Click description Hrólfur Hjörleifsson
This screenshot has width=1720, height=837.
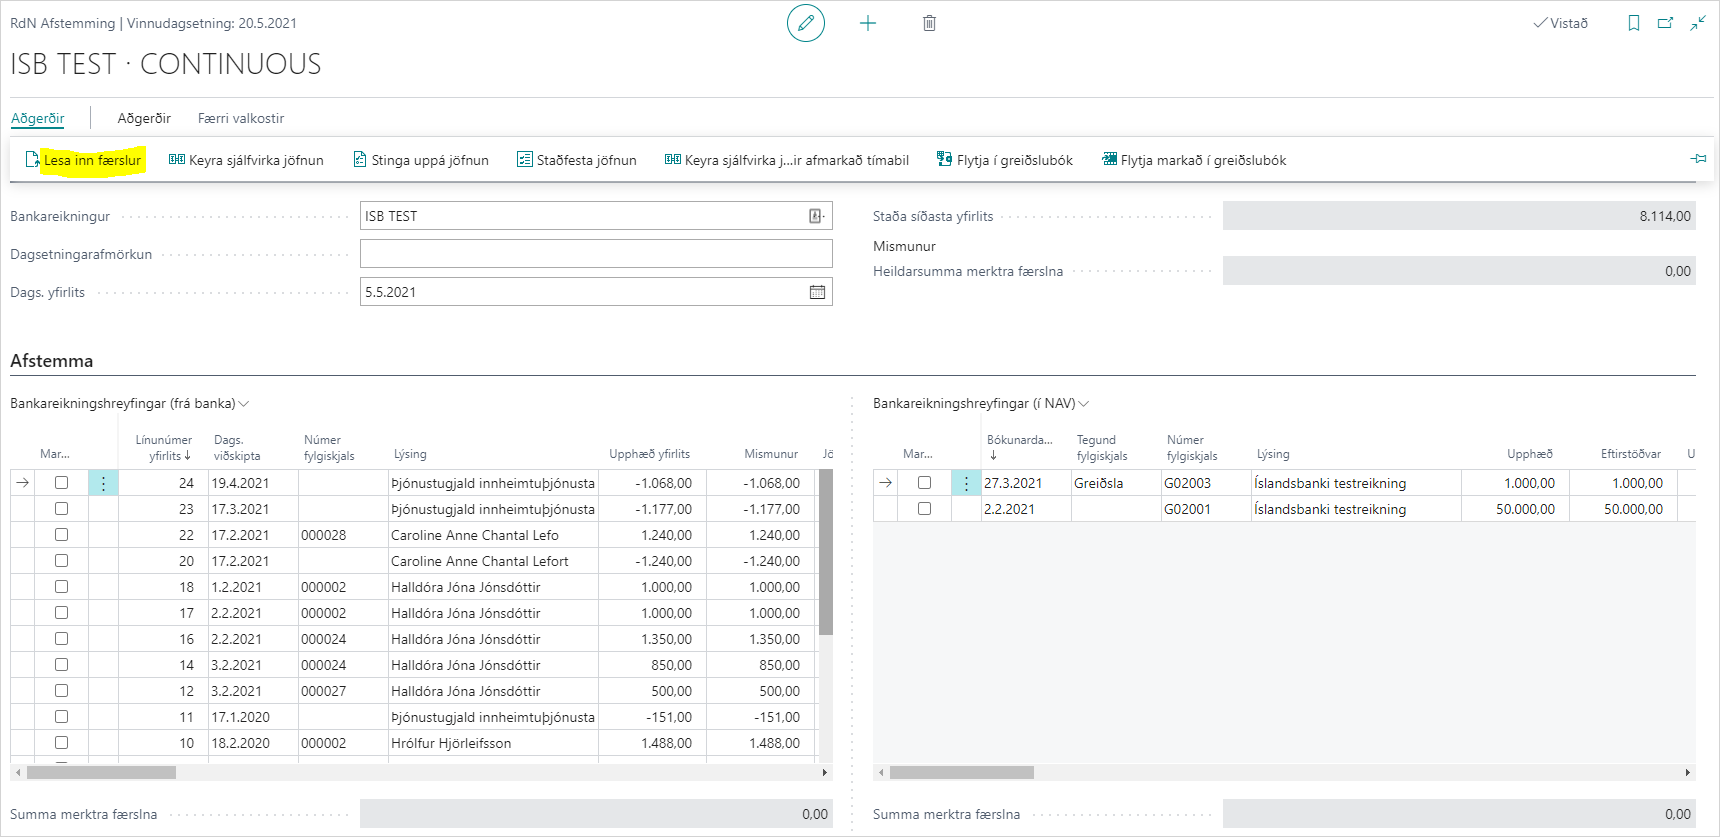[x=451, y=743]
